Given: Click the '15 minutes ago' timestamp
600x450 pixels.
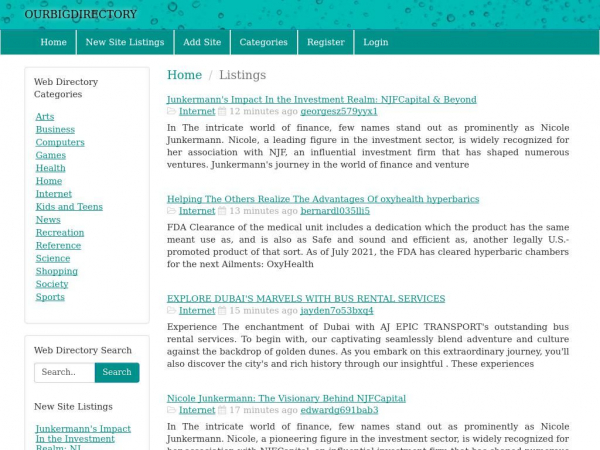Looking at the screenshot, I should point(263,310).
